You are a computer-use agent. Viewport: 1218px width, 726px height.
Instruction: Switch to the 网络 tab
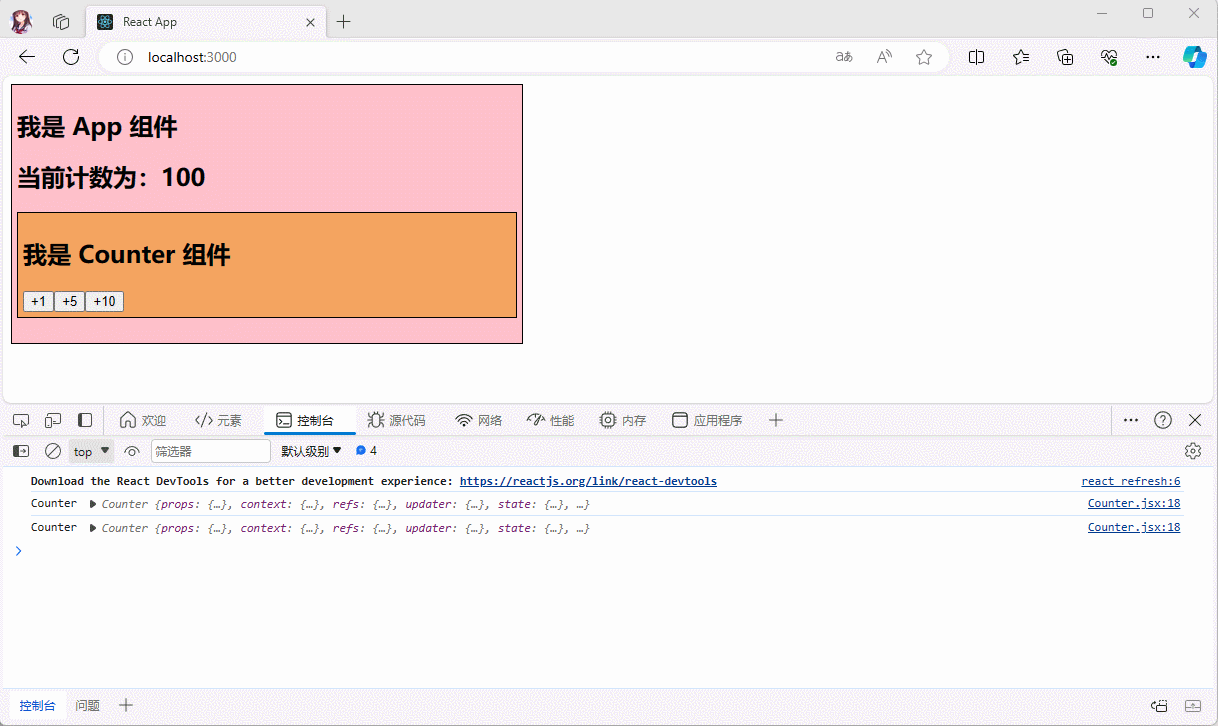pyautogui.click(x=478, y=421)
